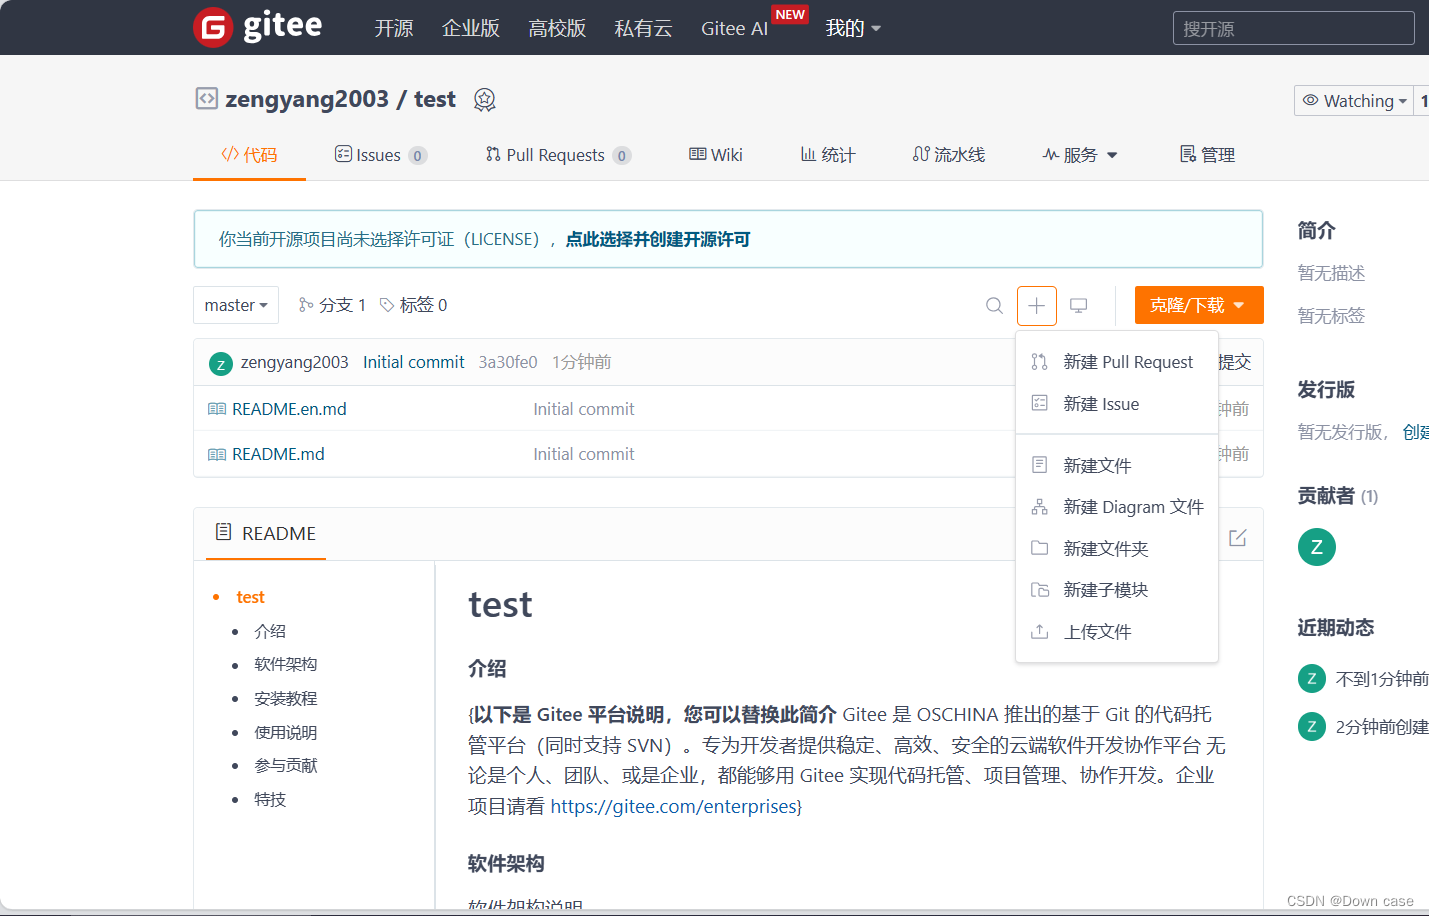1429x916 pixels.
Task: Click the 贡献者 (1) heading
Action: 1338,495
